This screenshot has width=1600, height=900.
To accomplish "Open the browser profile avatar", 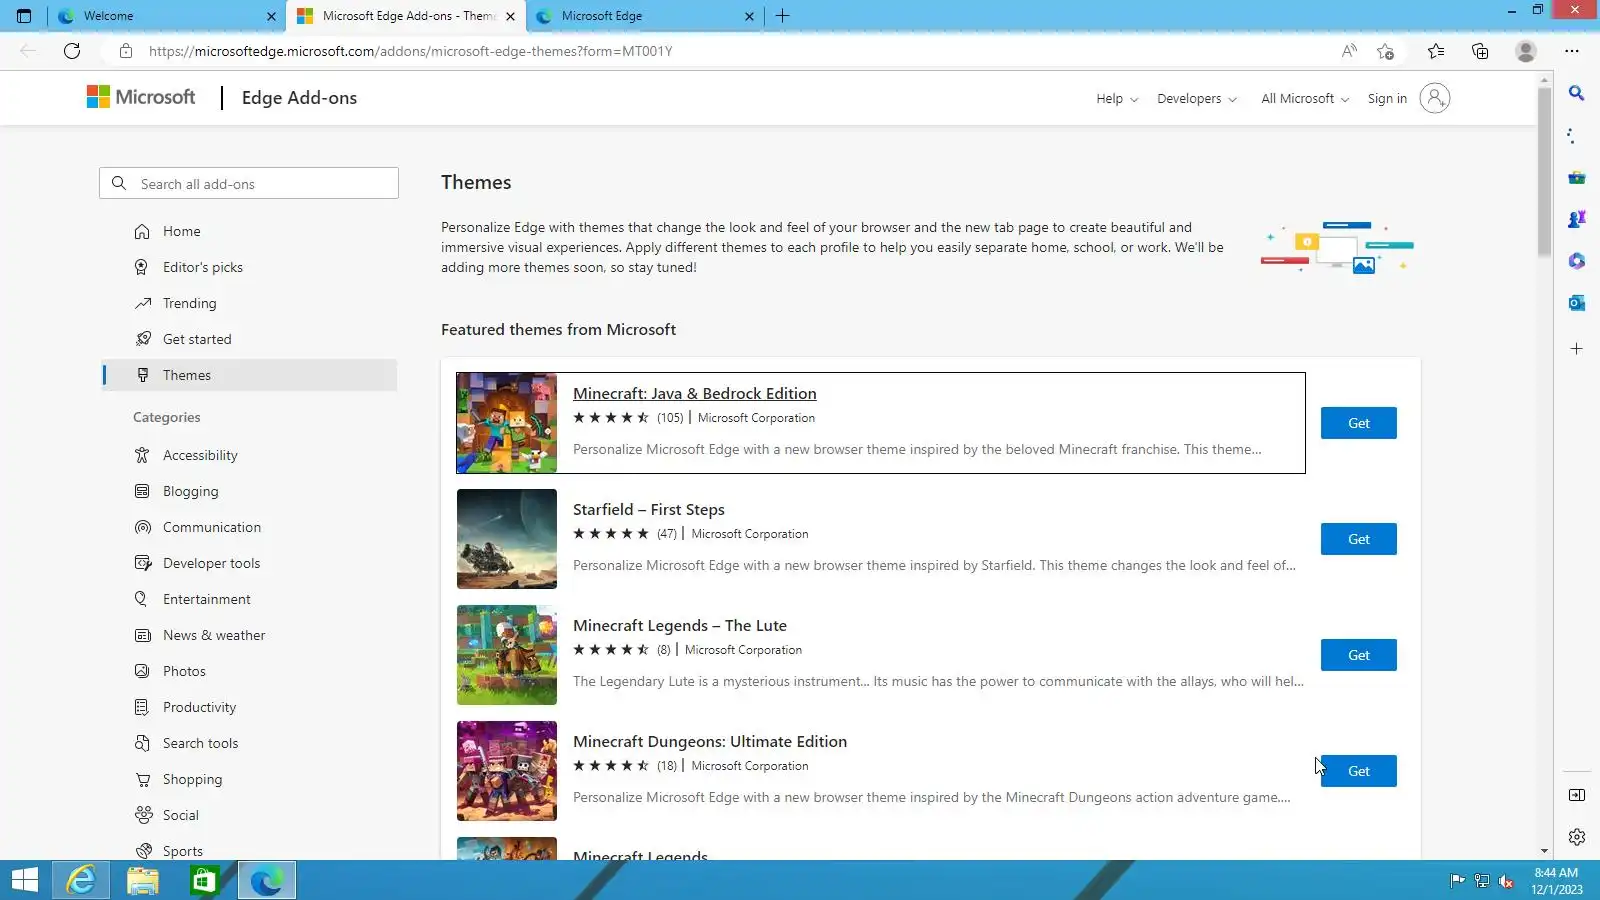I will point(1525,51).
